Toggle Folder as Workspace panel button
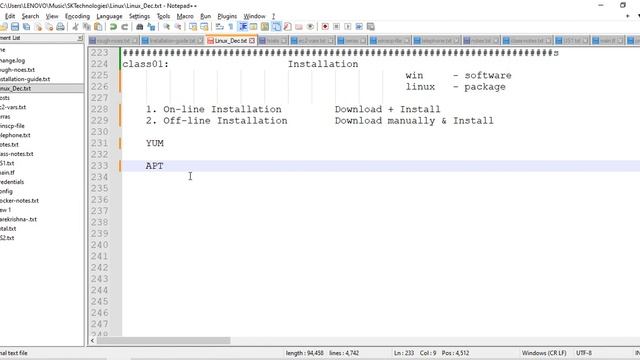This screenshot has width=640, height=360. click(x=299, y=27)
